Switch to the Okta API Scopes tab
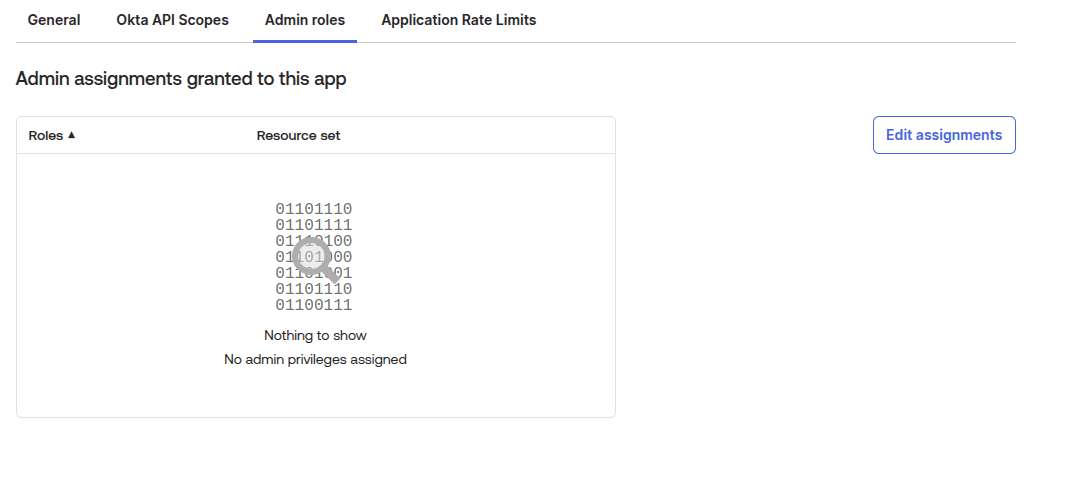The width and height of the screenshot is (1072, 489). click(172, 20)
